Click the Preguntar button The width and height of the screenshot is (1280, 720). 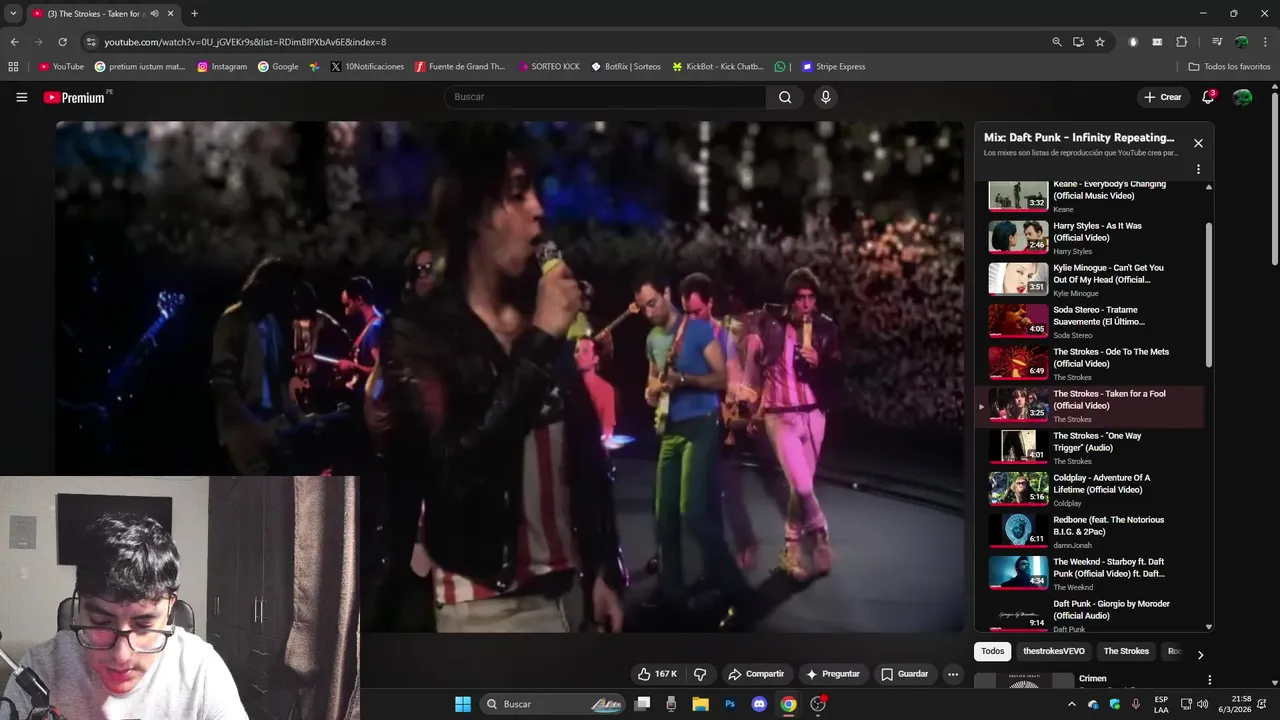click(833, 674)
